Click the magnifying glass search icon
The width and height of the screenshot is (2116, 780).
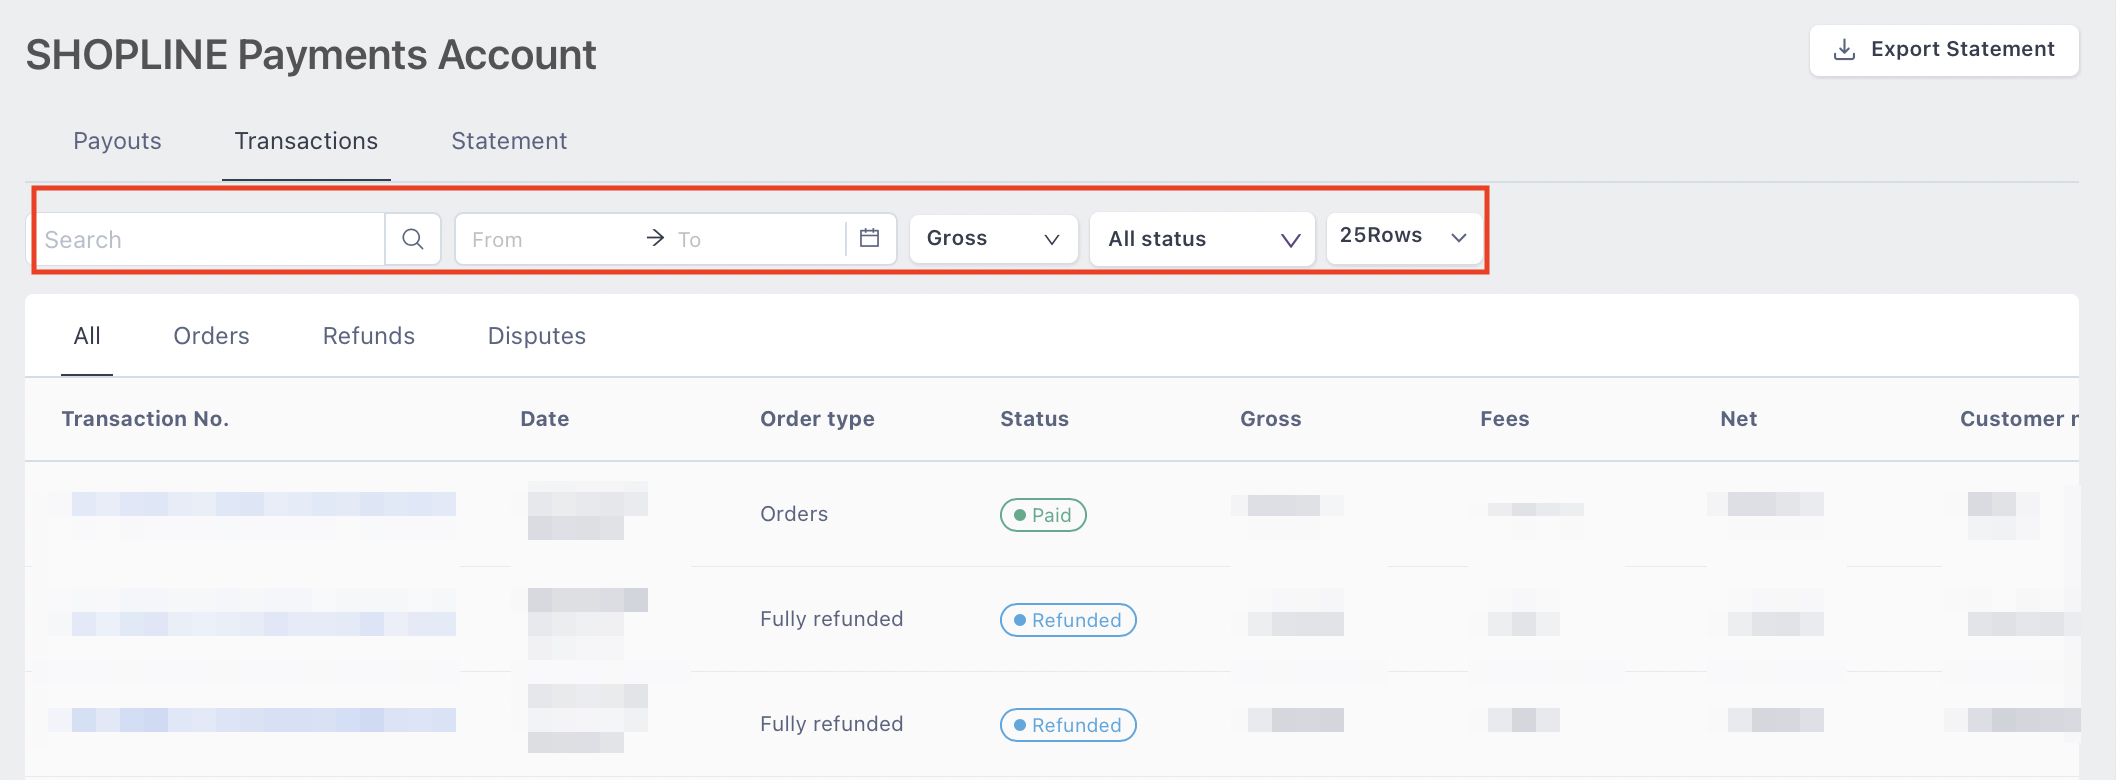tap(413, 239)
